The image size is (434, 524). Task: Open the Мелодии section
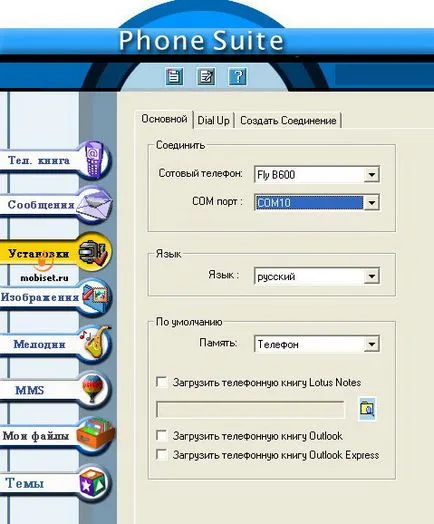coord(39,344)
